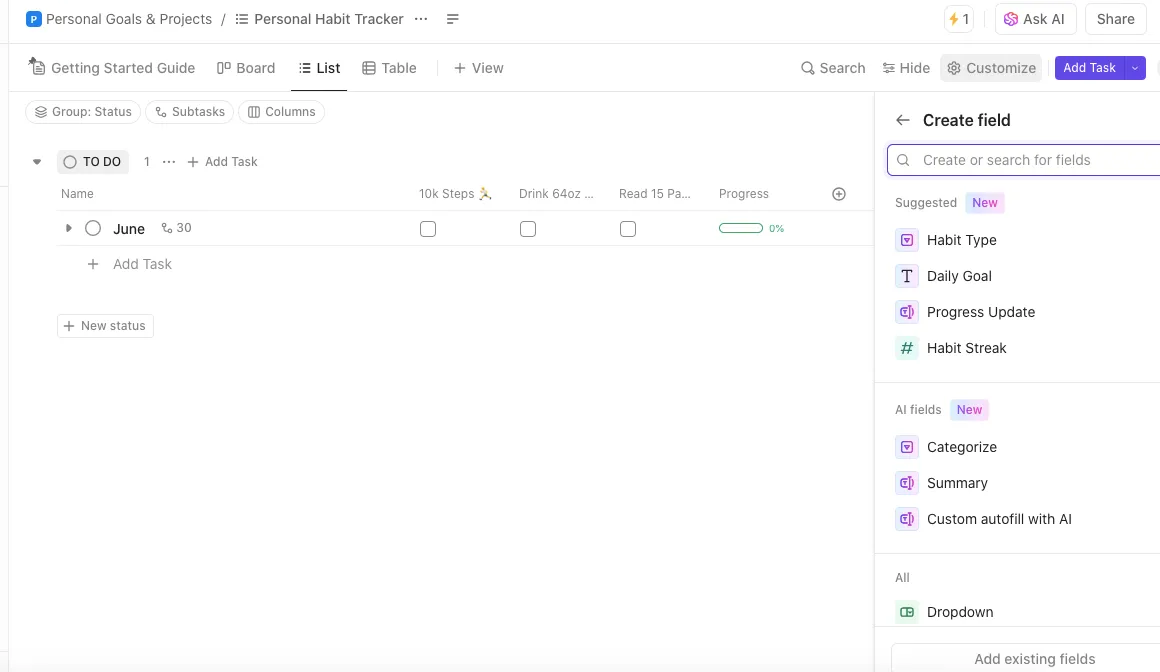Open the Customize panel
This screenshot has width=1160, height=672.
[x=991, y=68]
